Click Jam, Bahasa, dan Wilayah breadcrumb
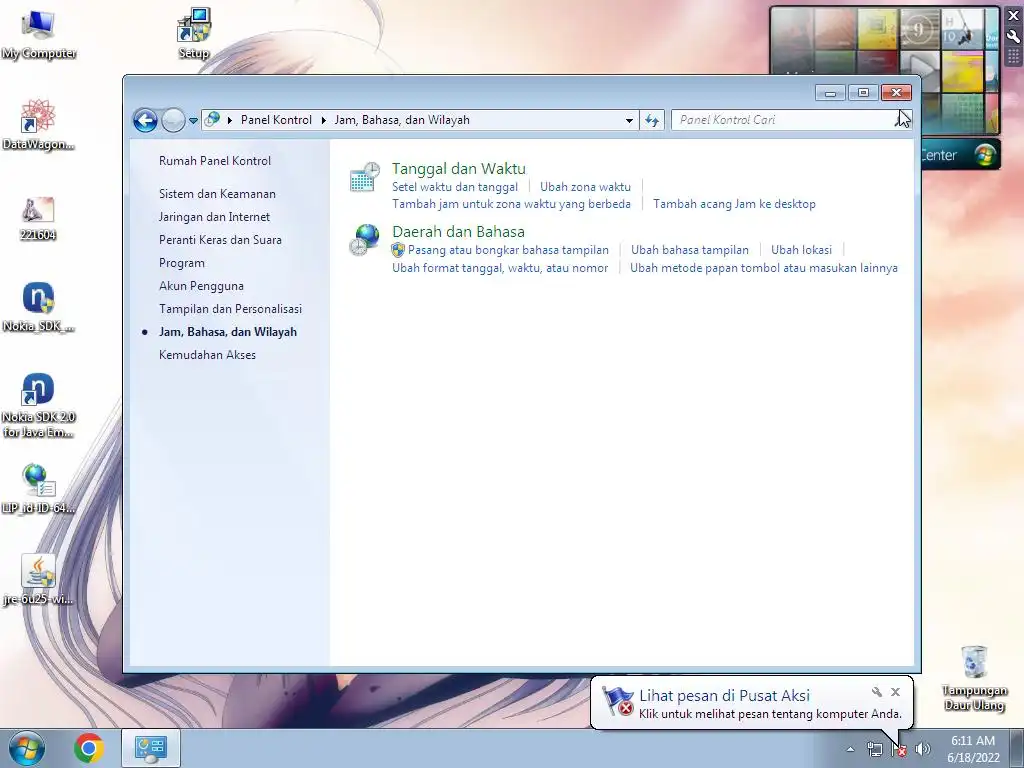1024x768 pixels. (x=402, y=120)
